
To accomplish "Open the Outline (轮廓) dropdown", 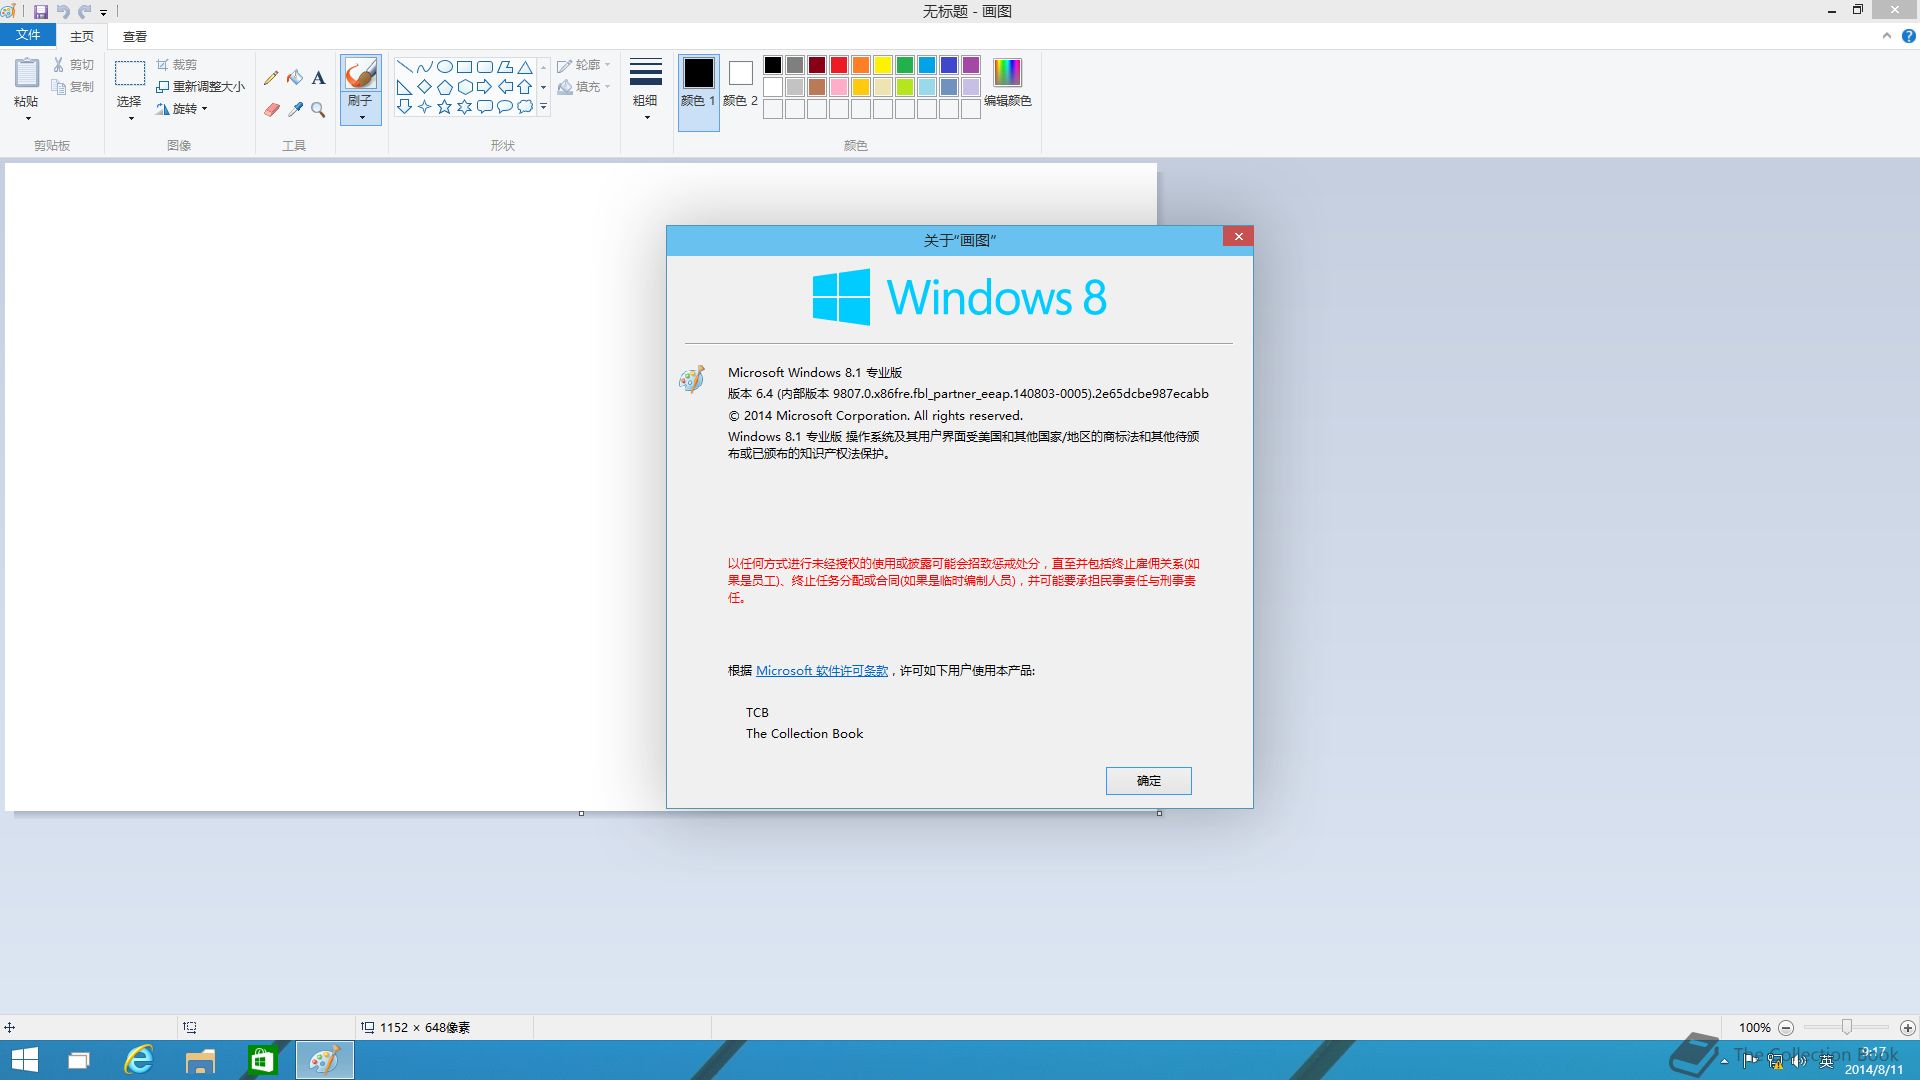I will [583, 65].
